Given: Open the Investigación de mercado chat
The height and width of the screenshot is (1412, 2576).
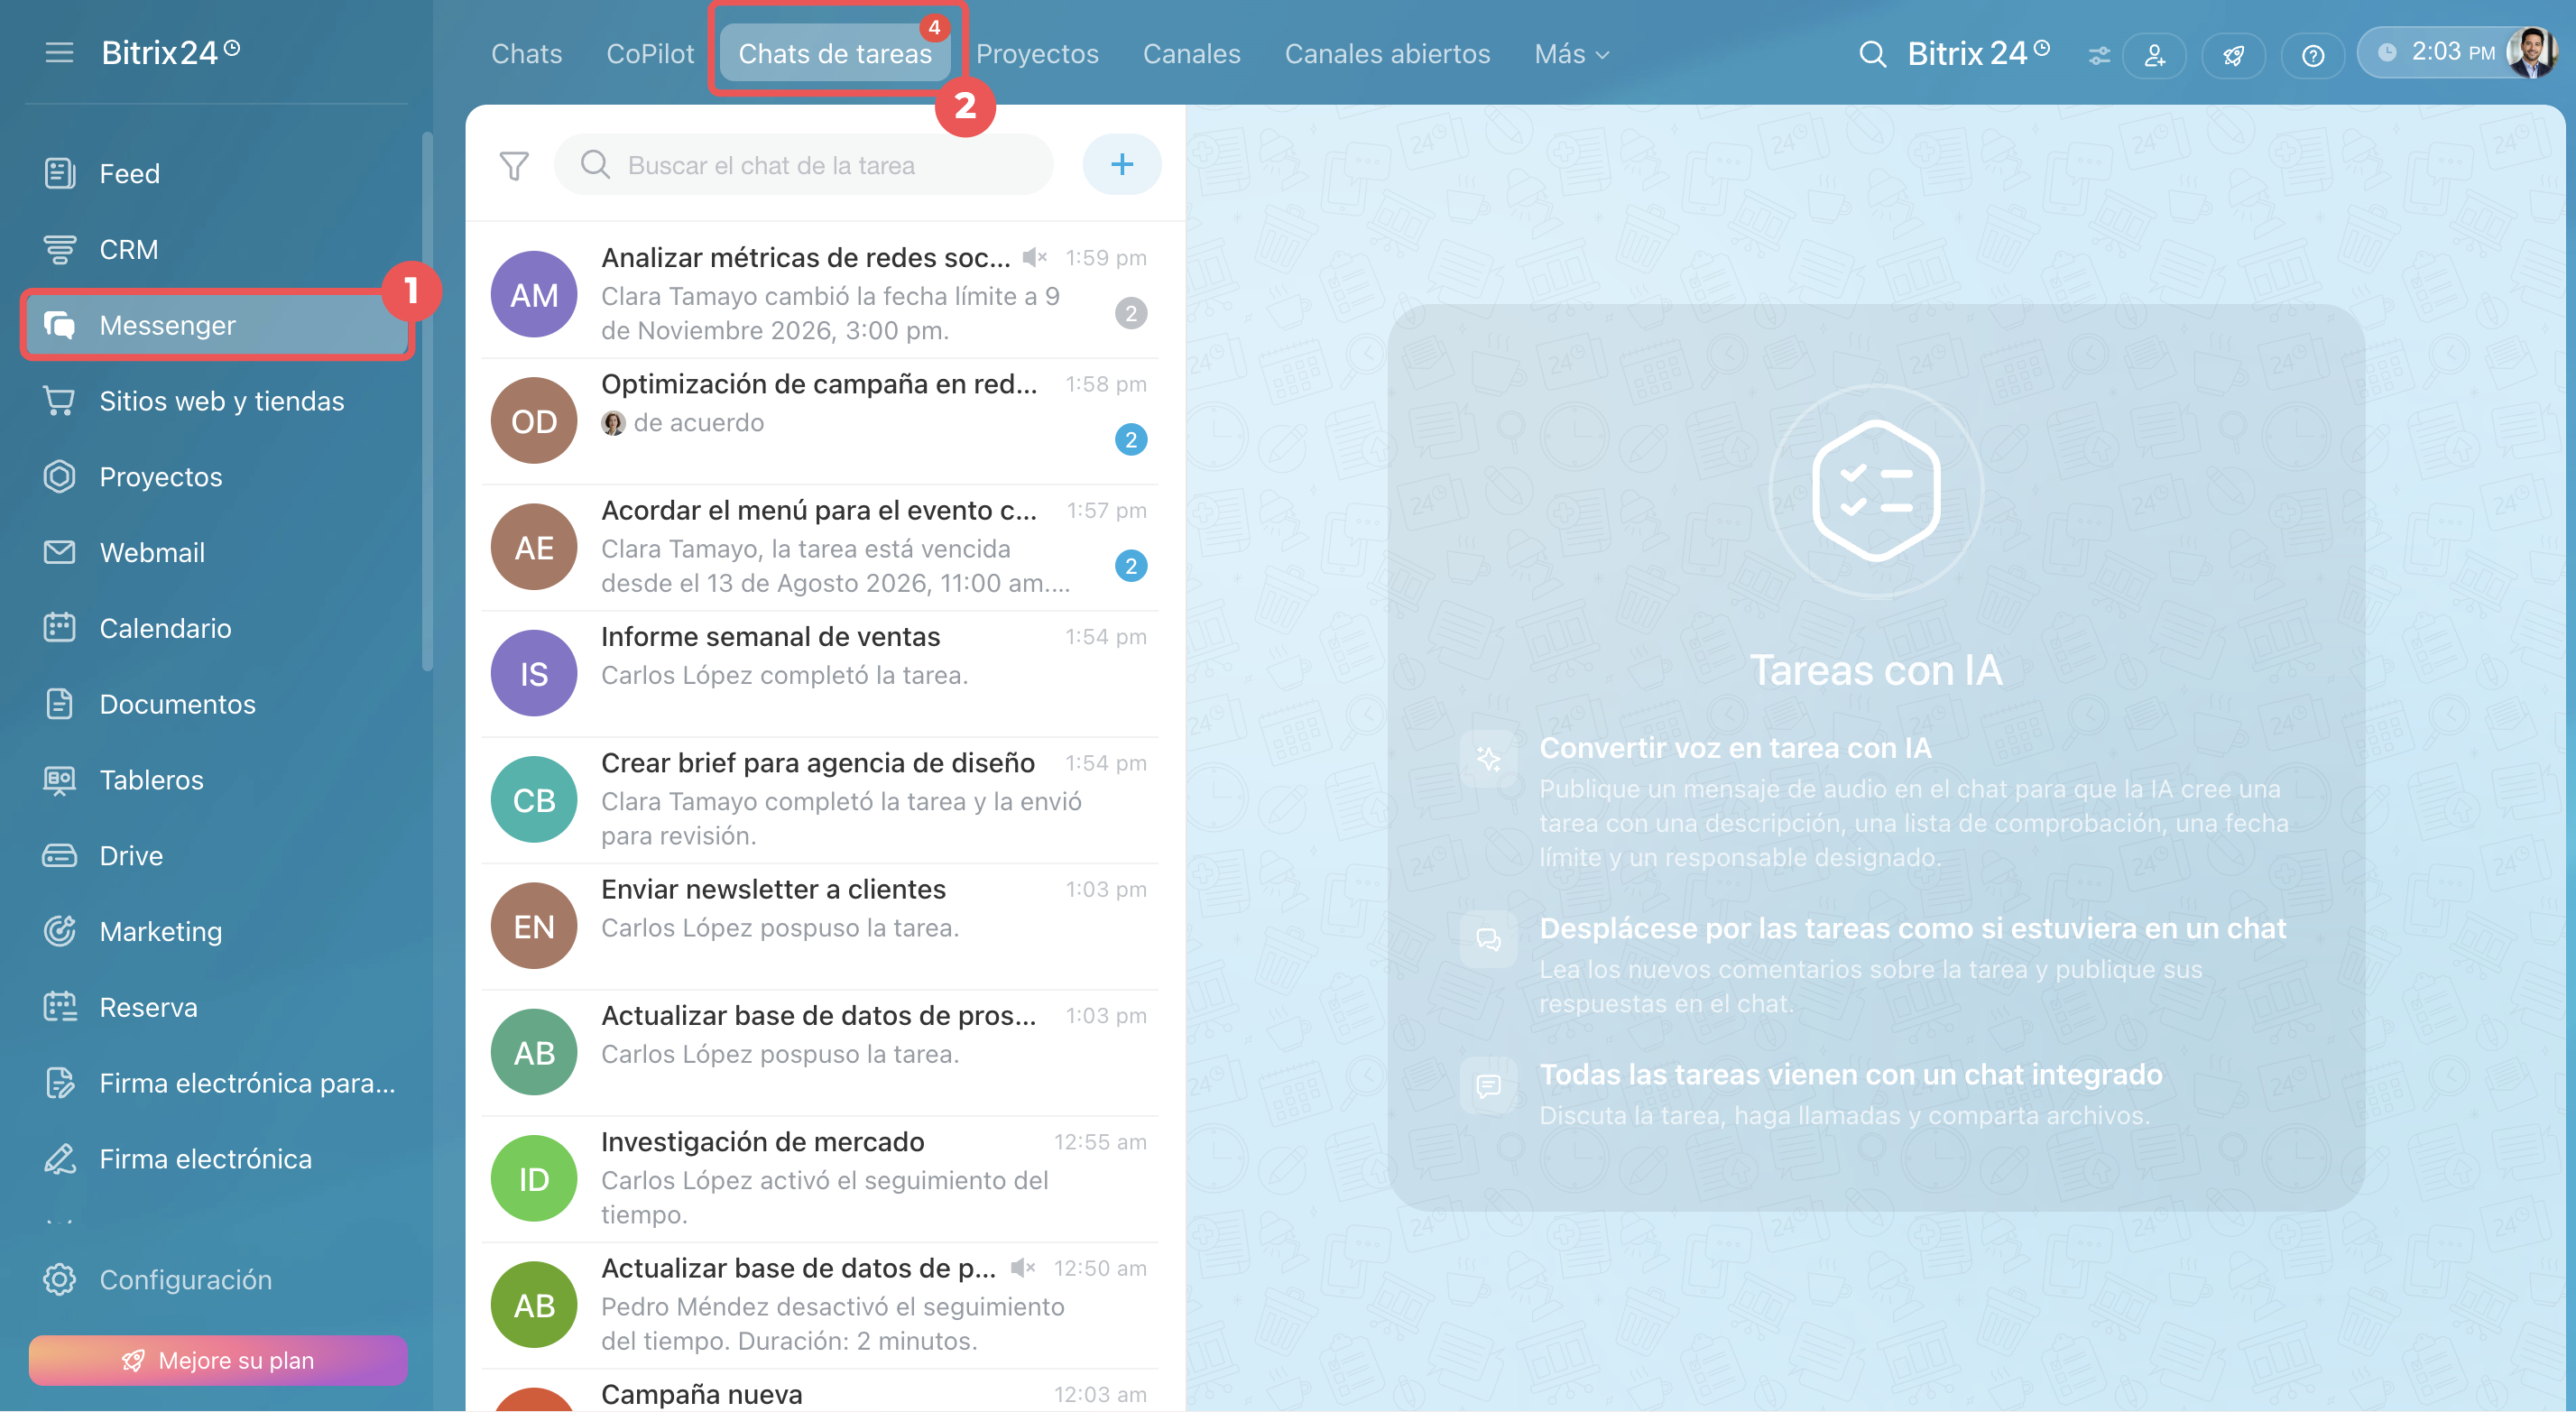Looking at the screenshot, I should (820, 1179).
